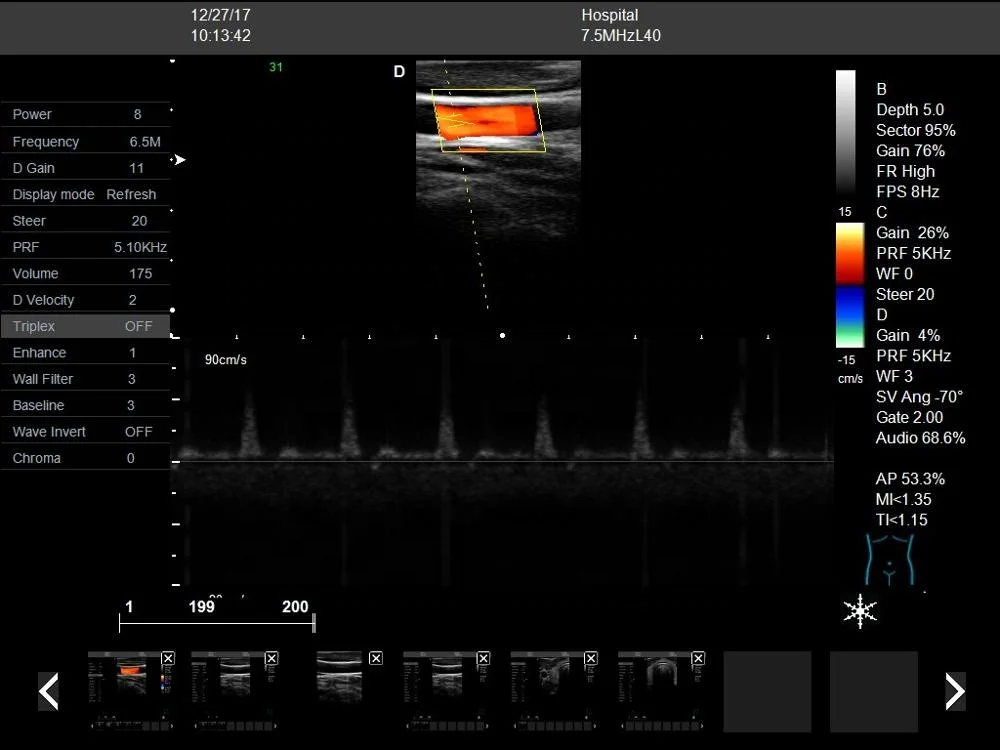
Task: Click the red-yellow color Doppler scale bar
Action: [x=850, y=253]
